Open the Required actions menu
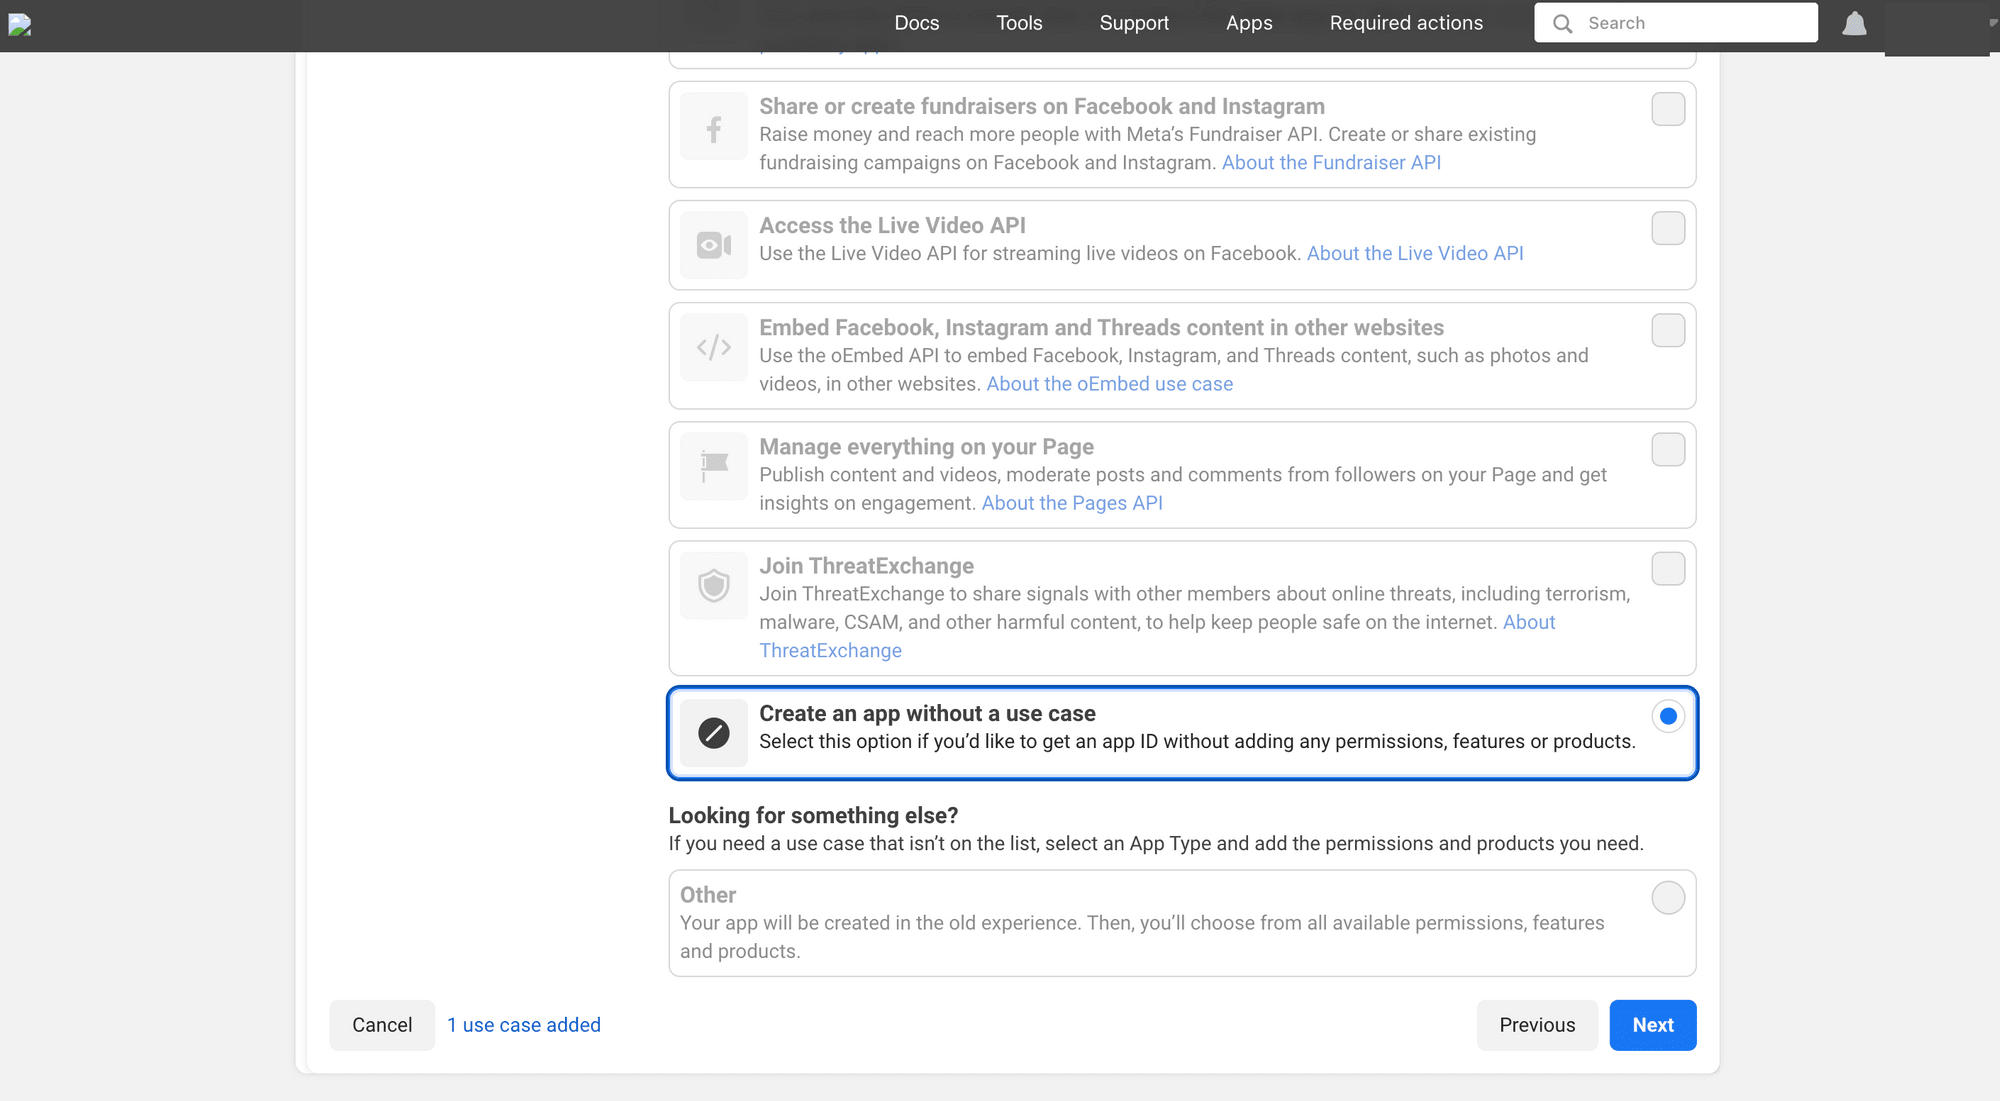 click(x=1405, y=22)
